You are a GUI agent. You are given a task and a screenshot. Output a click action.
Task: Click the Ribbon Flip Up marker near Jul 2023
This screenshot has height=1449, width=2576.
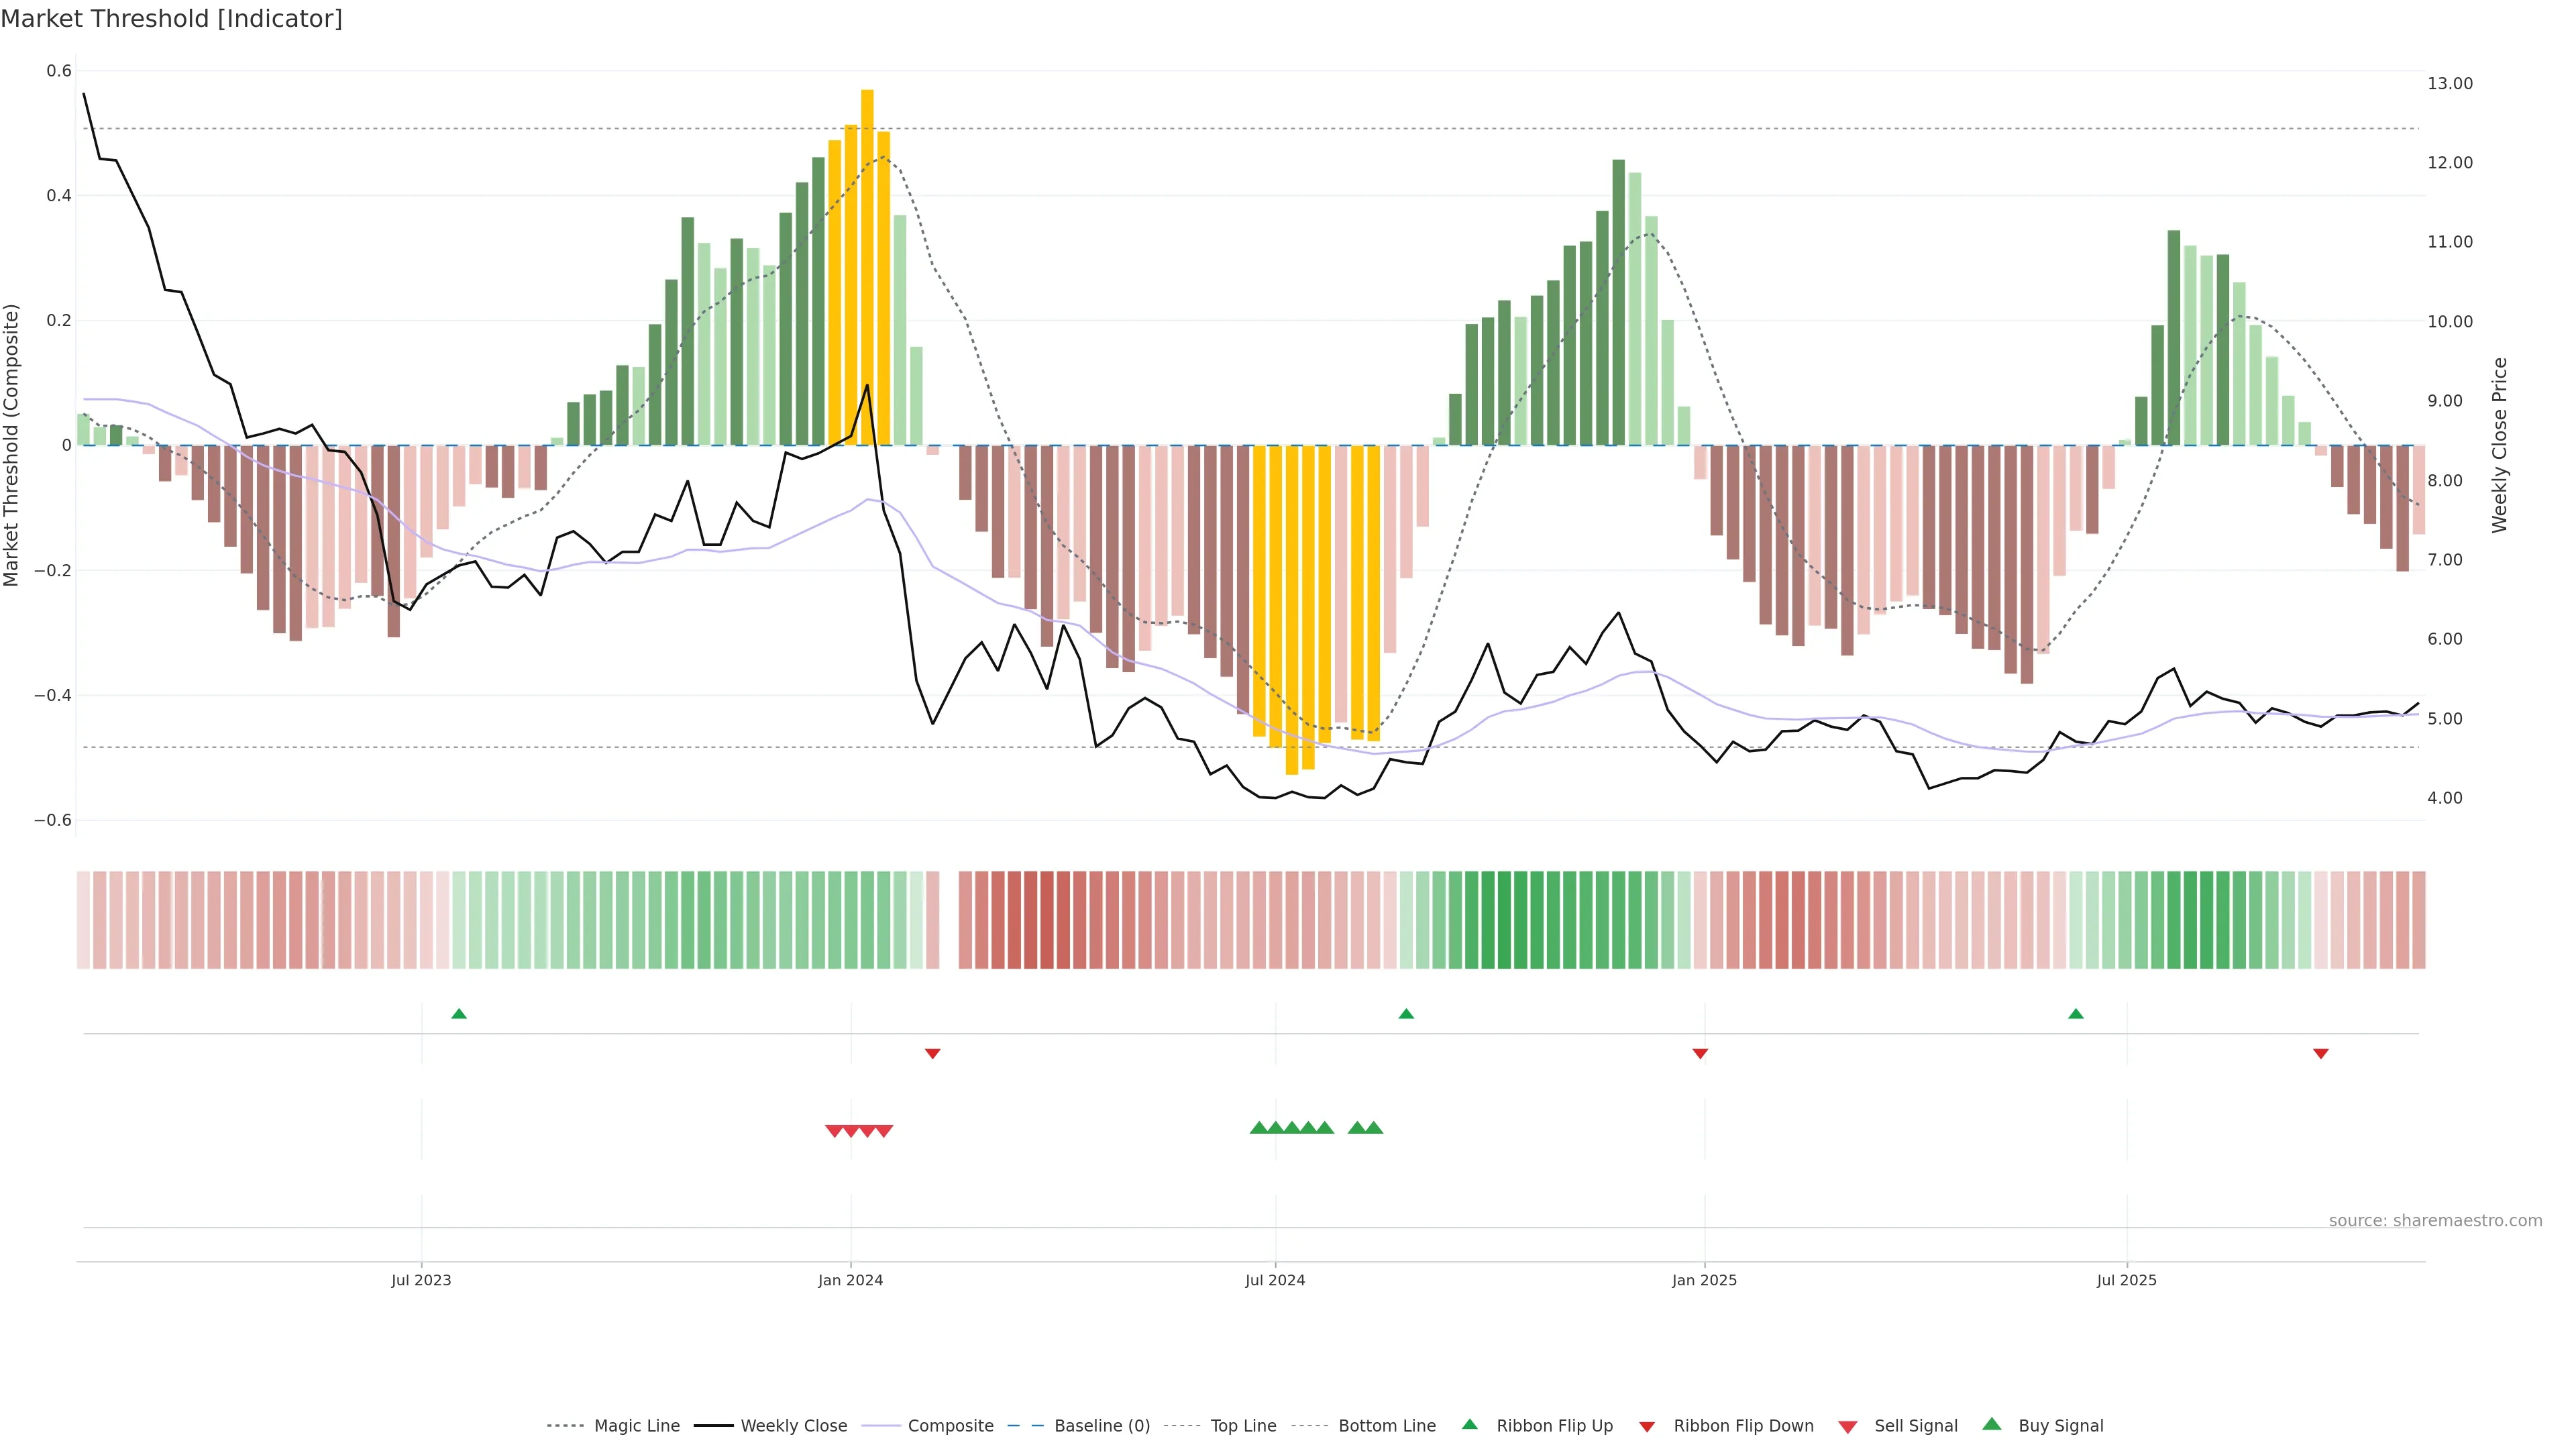click(x=459, y=1014)
